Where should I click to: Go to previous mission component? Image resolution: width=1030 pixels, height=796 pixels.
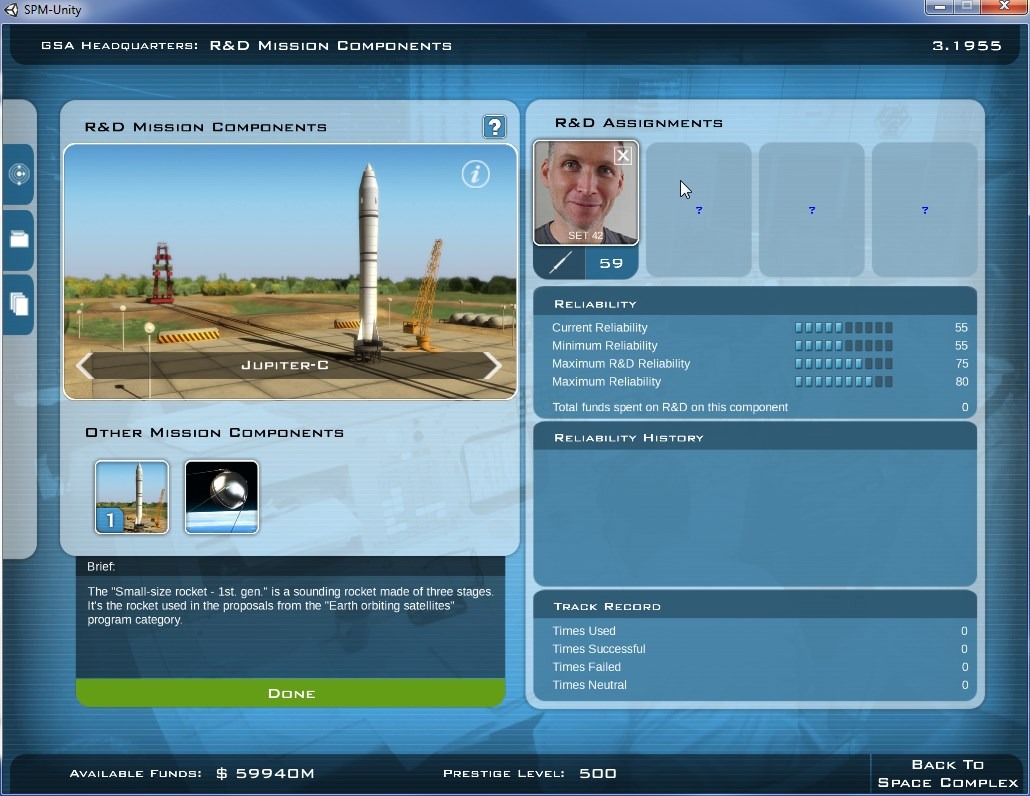click(x=85, y=366)
